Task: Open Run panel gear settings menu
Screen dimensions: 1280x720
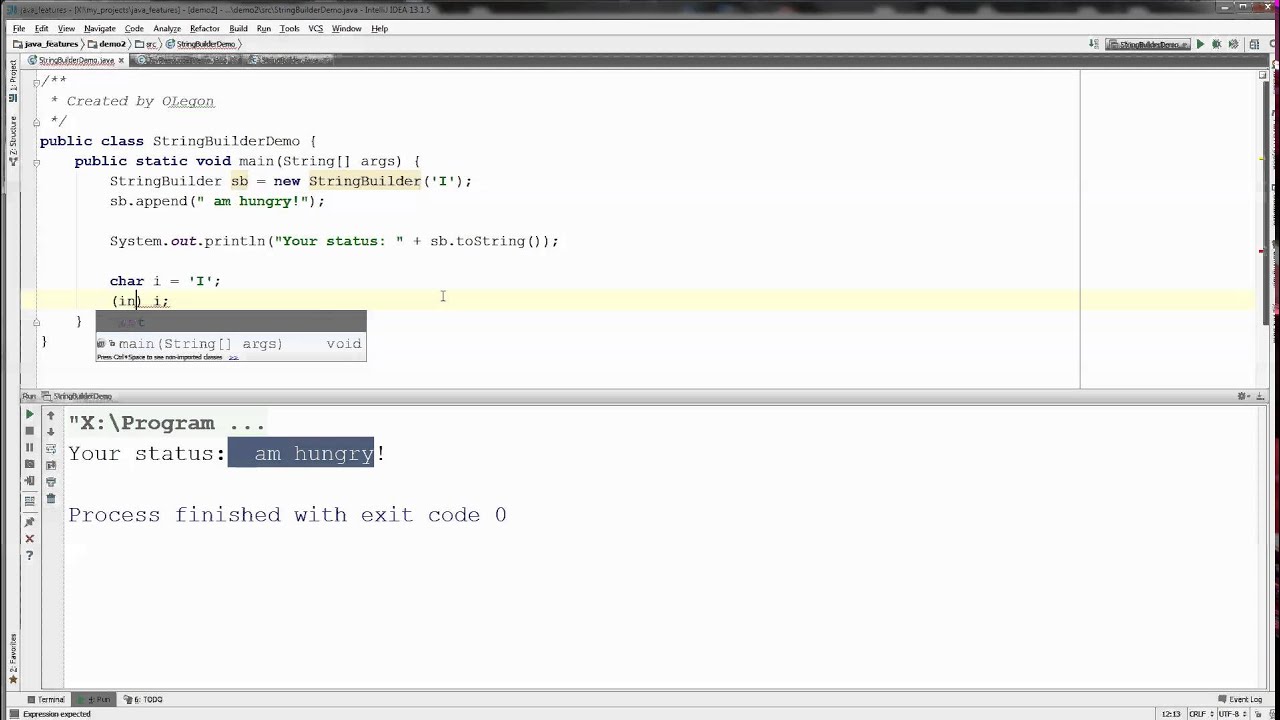Action: pyautogui.click(x=1244, y=396)
